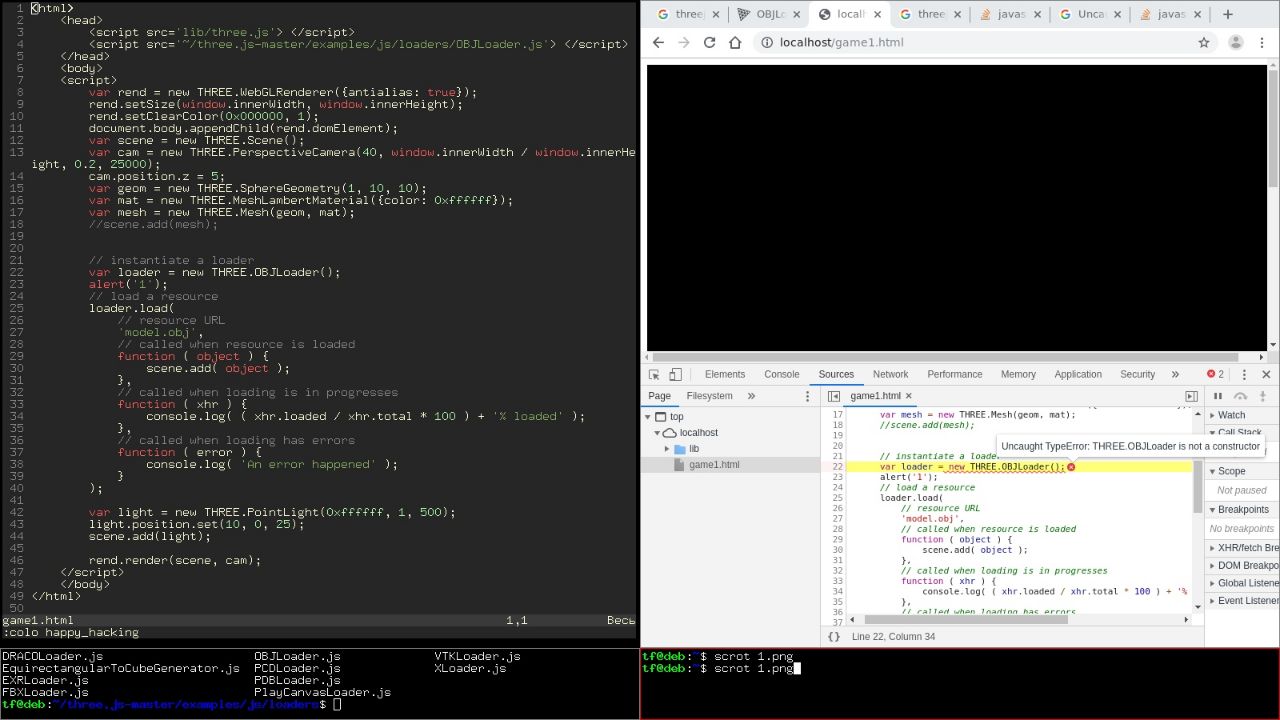Hide the Sources navigator pane
1280x720 pixels.
tap(834, 396)
